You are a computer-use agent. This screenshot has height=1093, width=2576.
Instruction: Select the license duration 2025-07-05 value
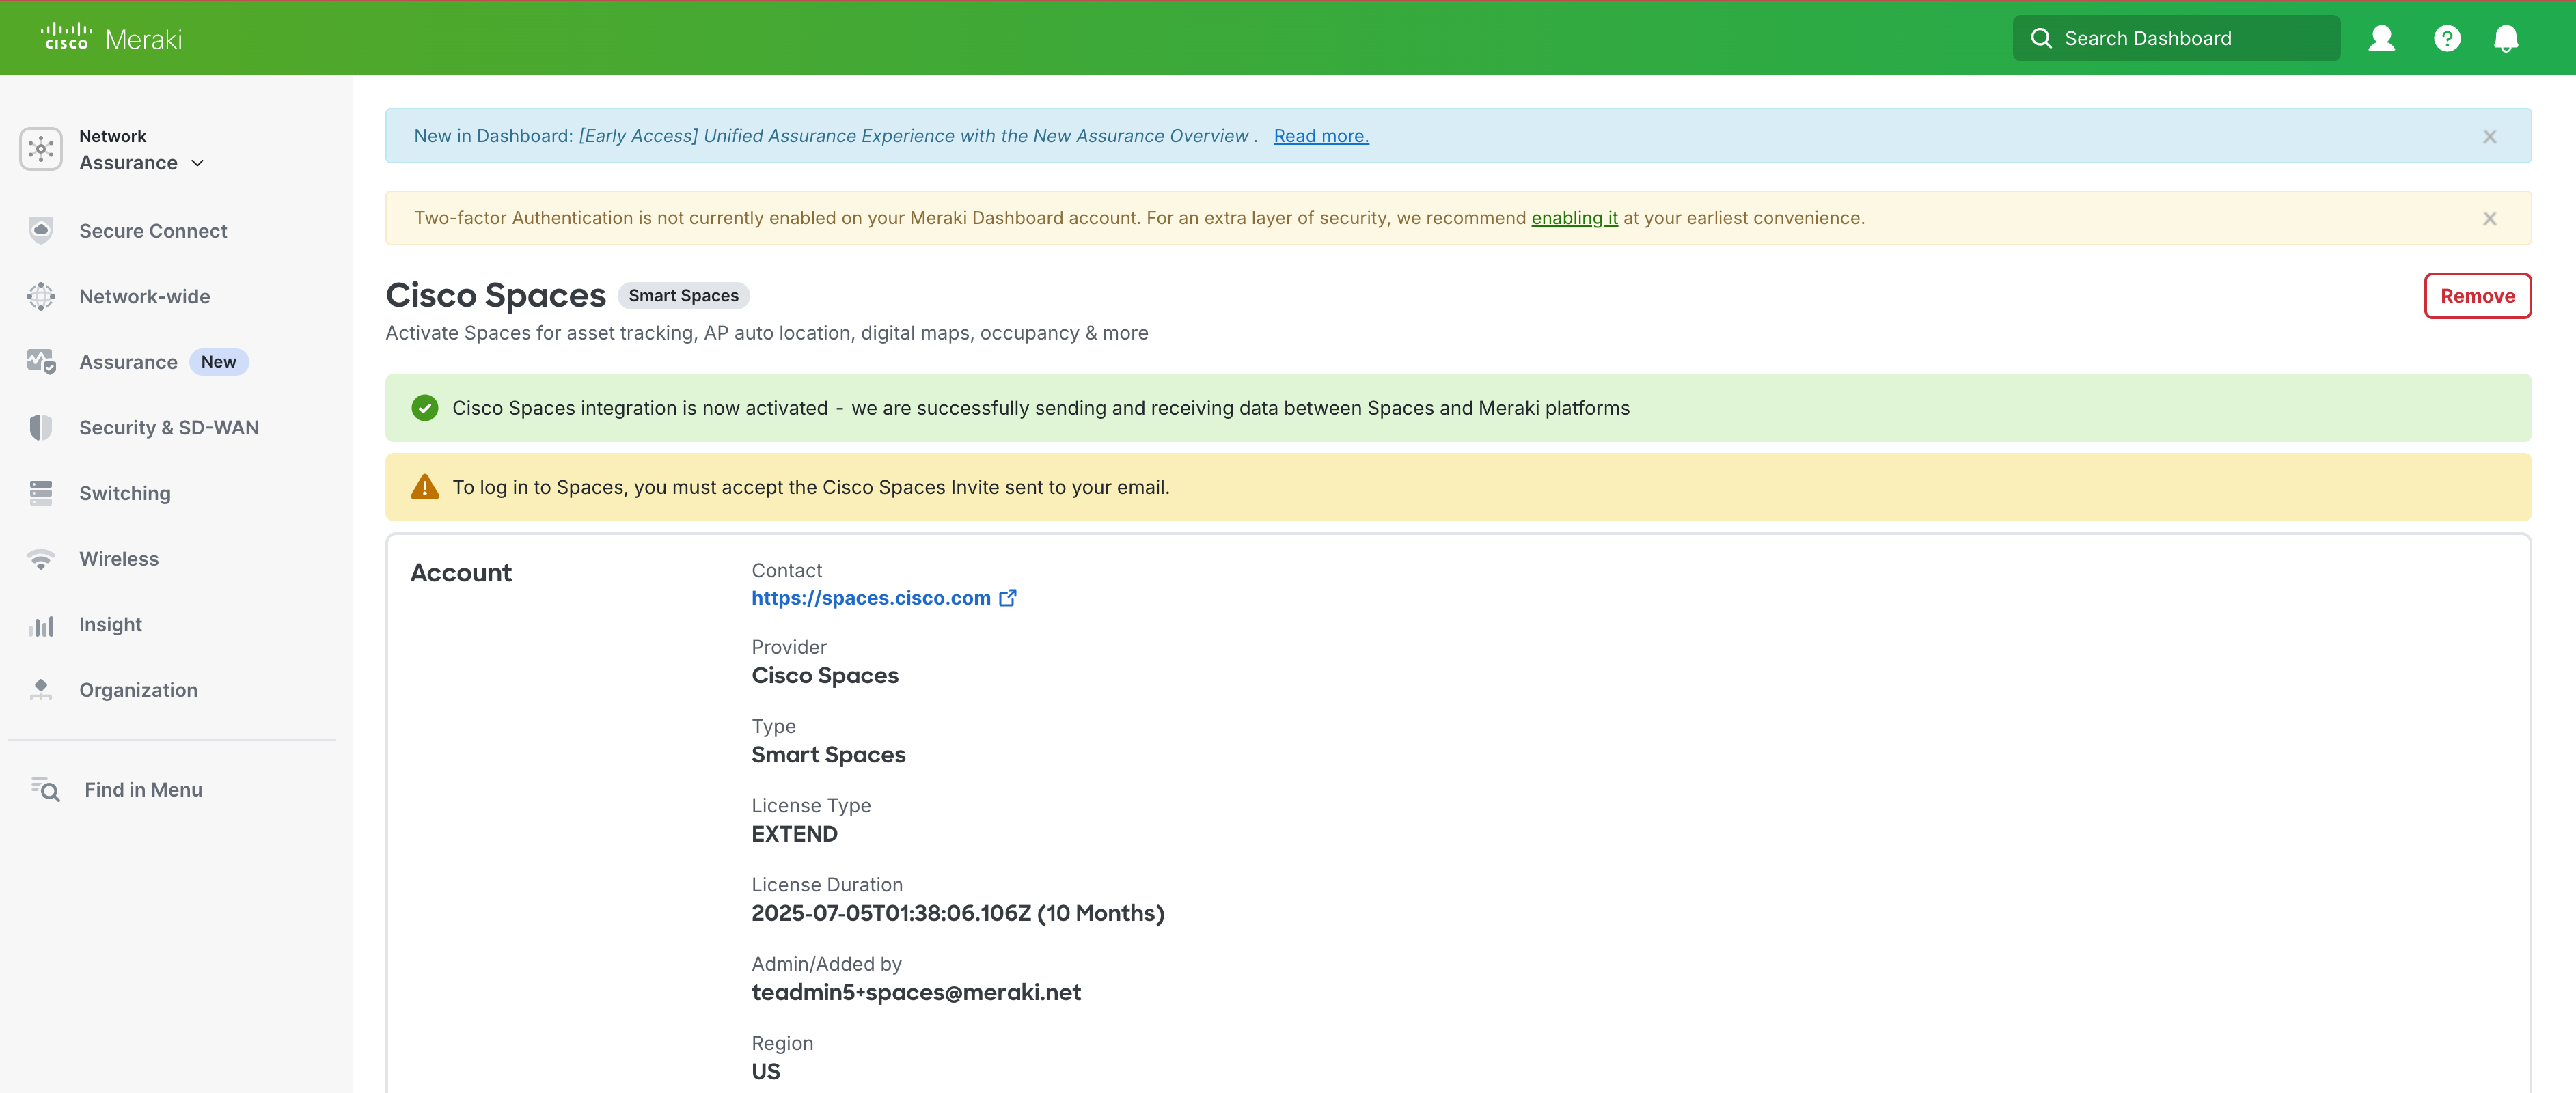958,913
